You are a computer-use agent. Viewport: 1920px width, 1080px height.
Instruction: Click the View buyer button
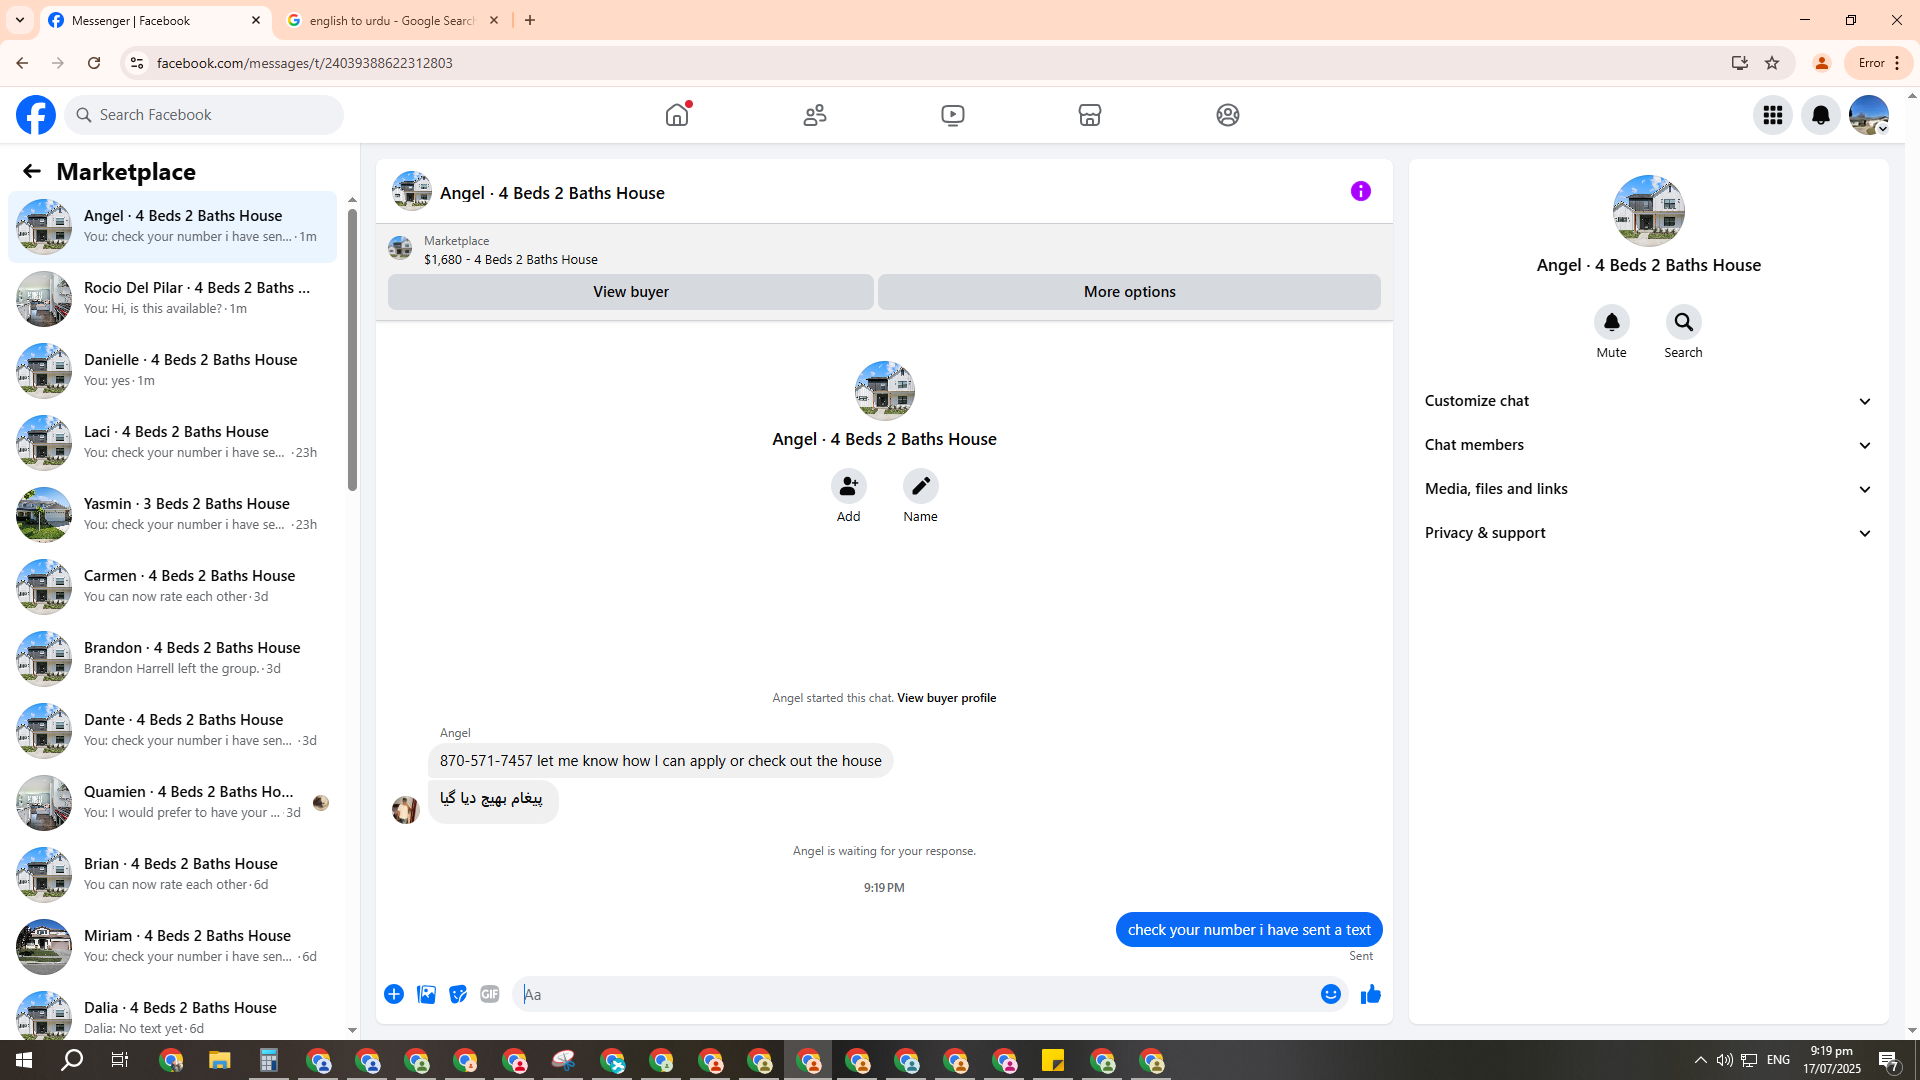(631, 292)
